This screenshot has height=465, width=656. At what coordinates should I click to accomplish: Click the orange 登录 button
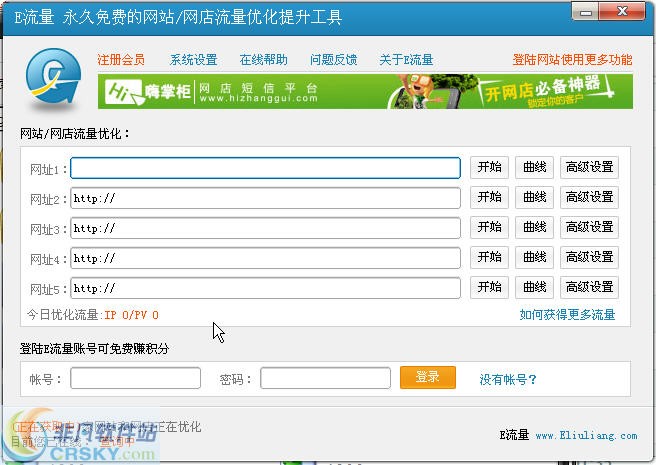428,378
